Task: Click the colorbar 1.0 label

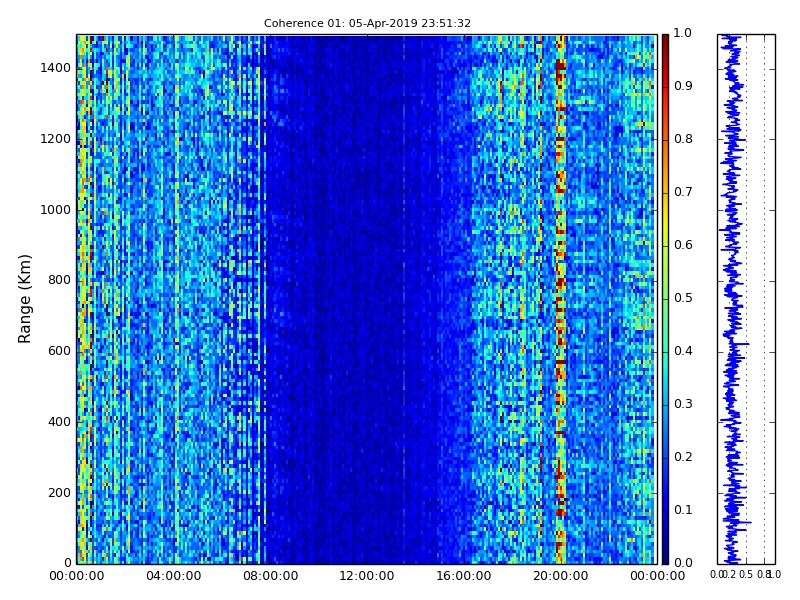Action: point(683,33)
